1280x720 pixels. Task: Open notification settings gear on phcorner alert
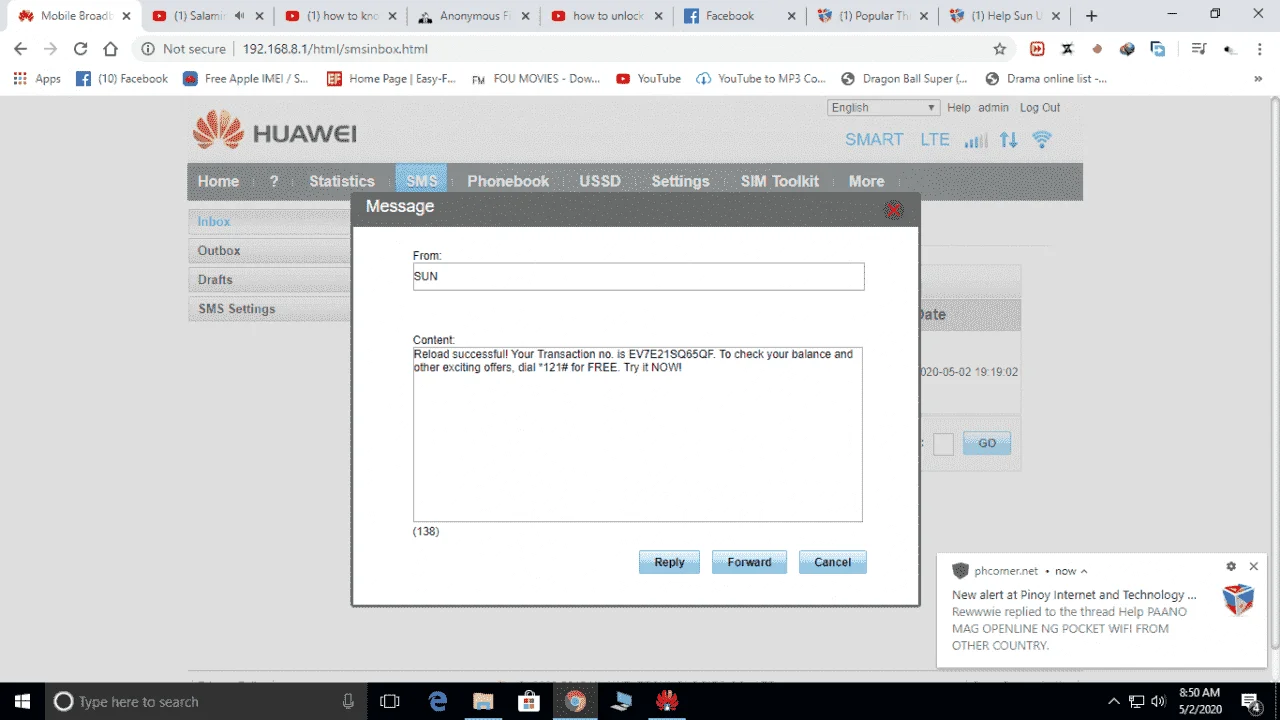click(x=1231, y=567)
